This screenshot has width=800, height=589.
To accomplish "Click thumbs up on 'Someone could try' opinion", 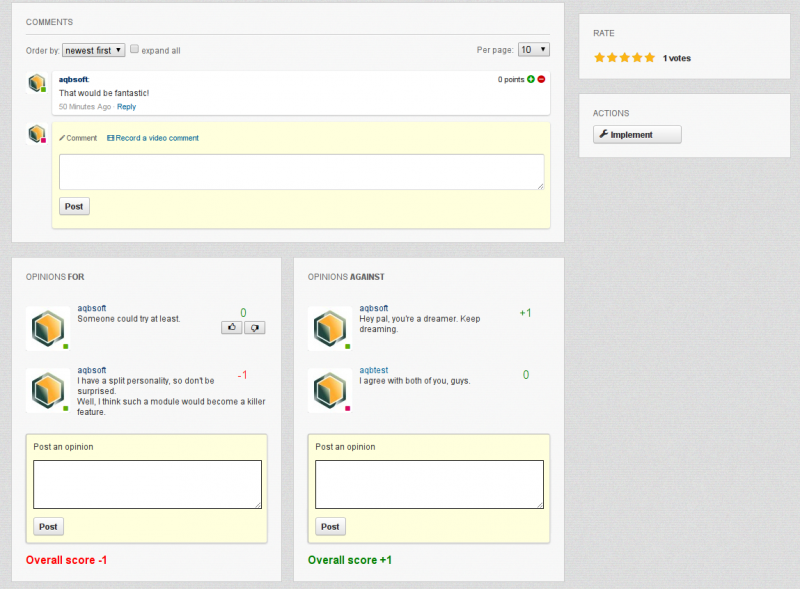I will point(232,327).
